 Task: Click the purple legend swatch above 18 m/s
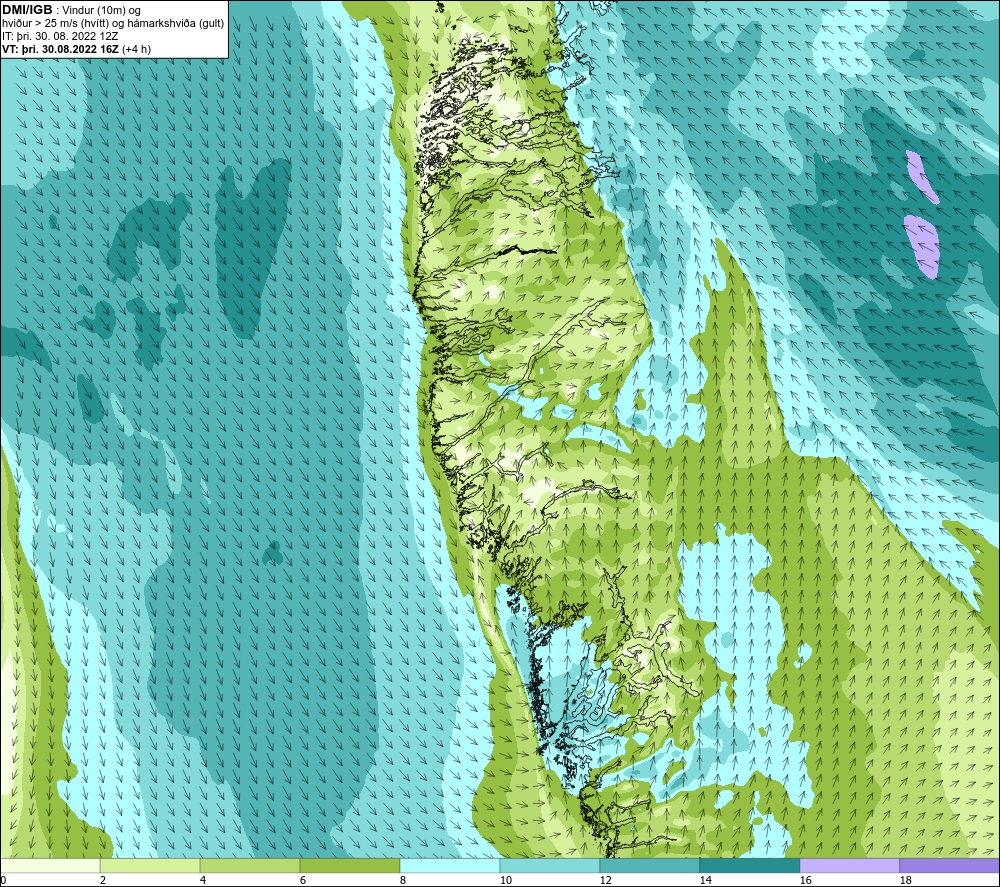(950, 865)
